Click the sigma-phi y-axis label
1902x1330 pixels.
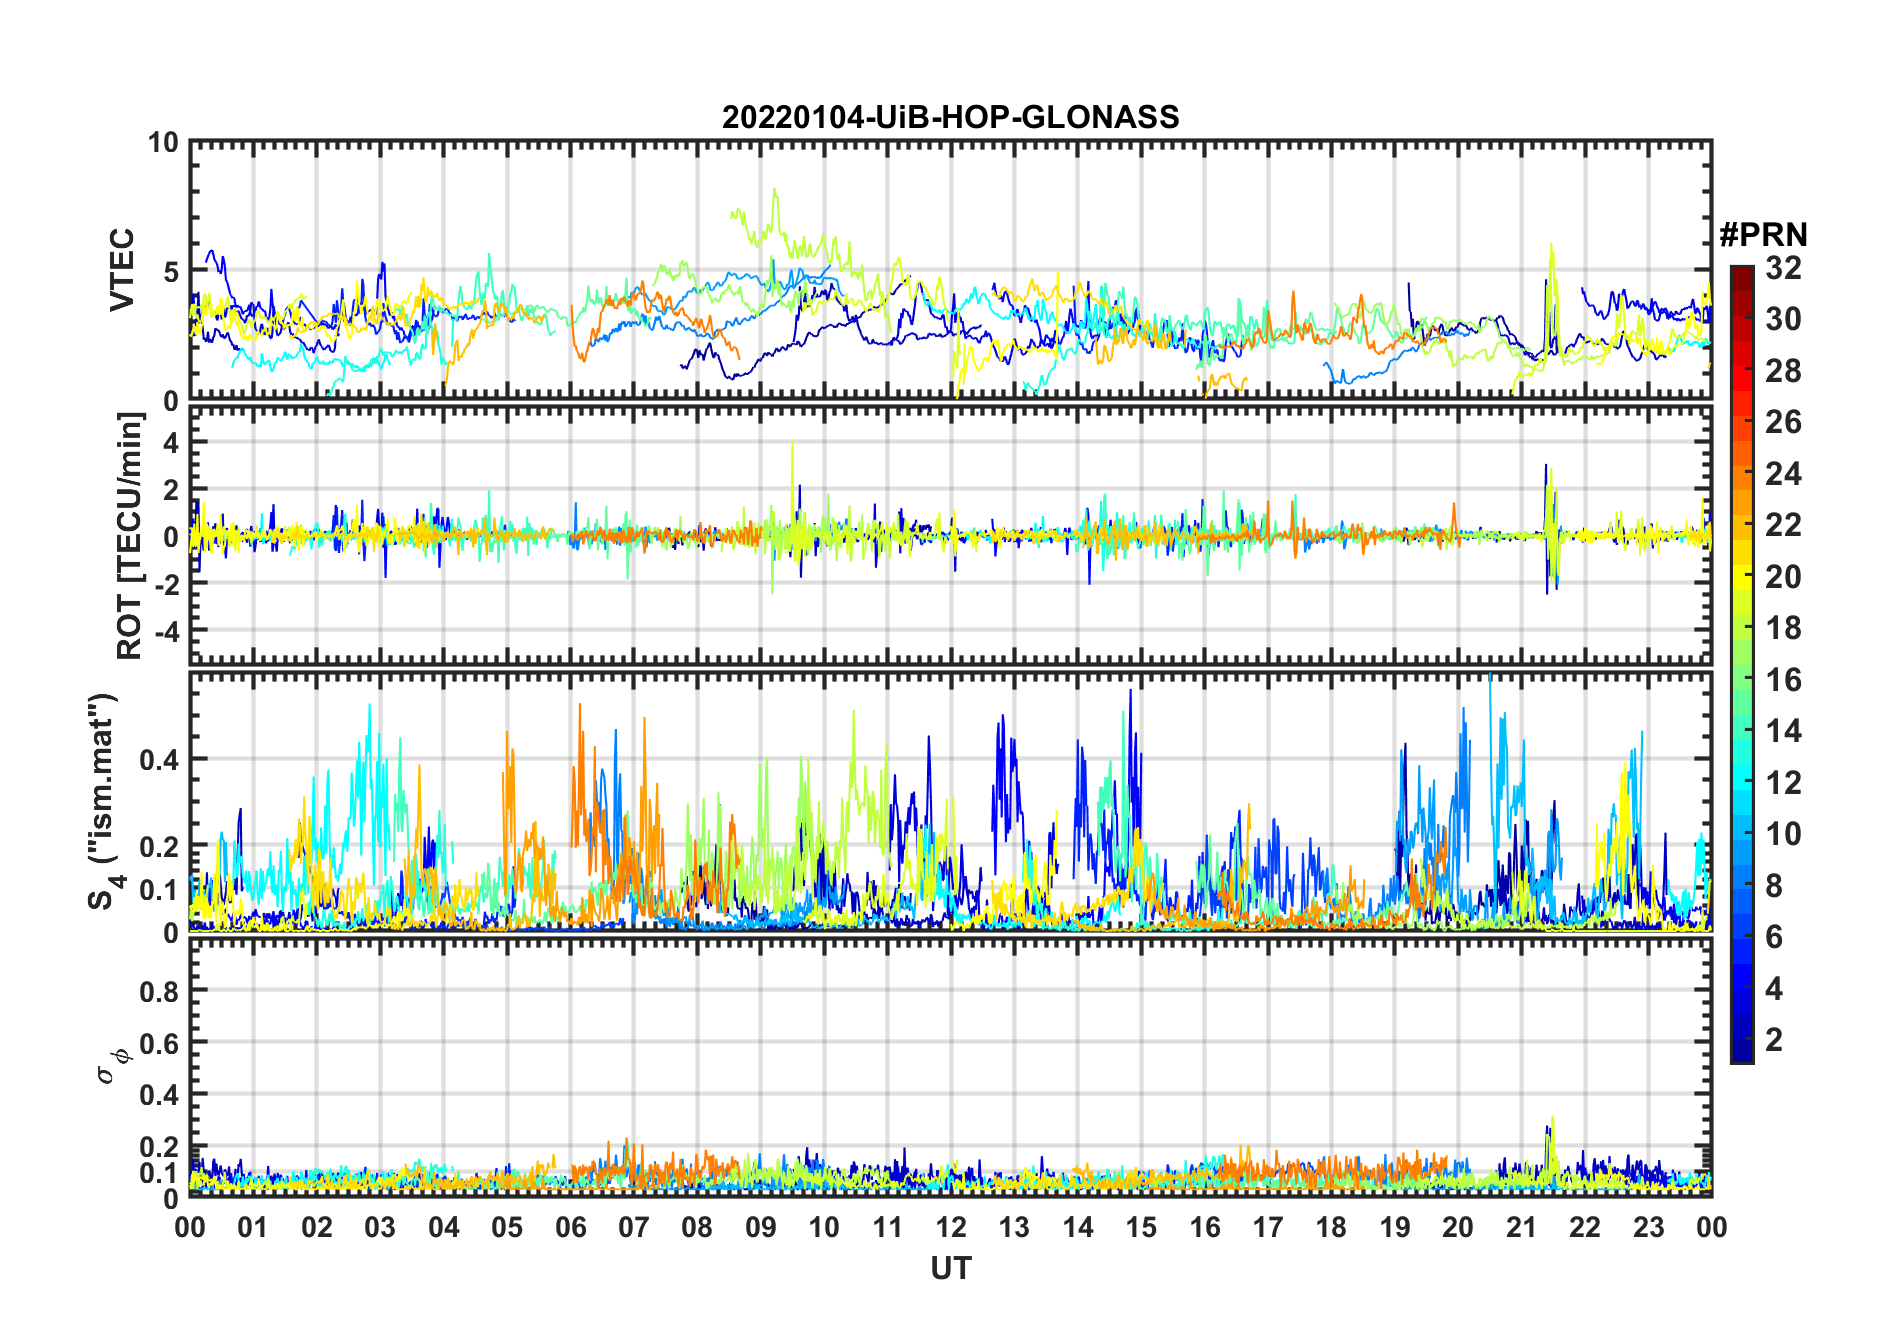pyautogui.click(x=112, y=1065)
